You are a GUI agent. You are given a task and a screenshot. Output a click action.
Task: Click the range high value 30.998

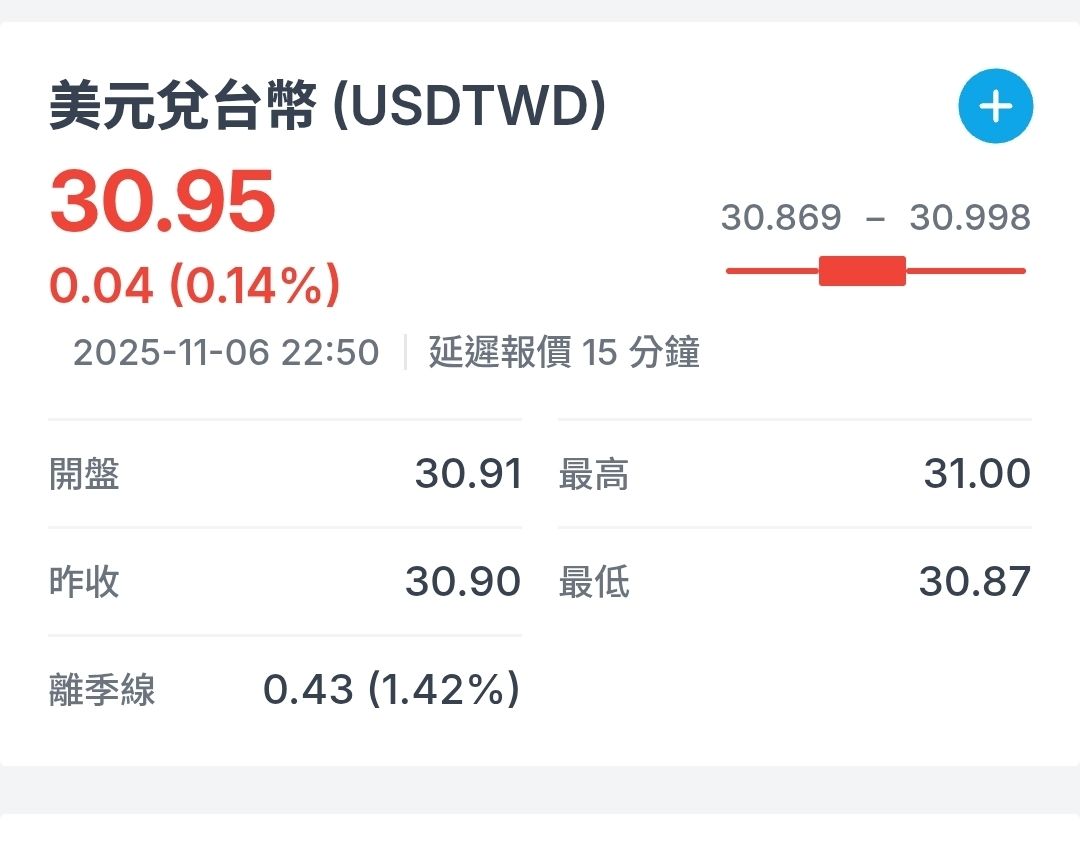pyautogui.click(x=969, y=217)
